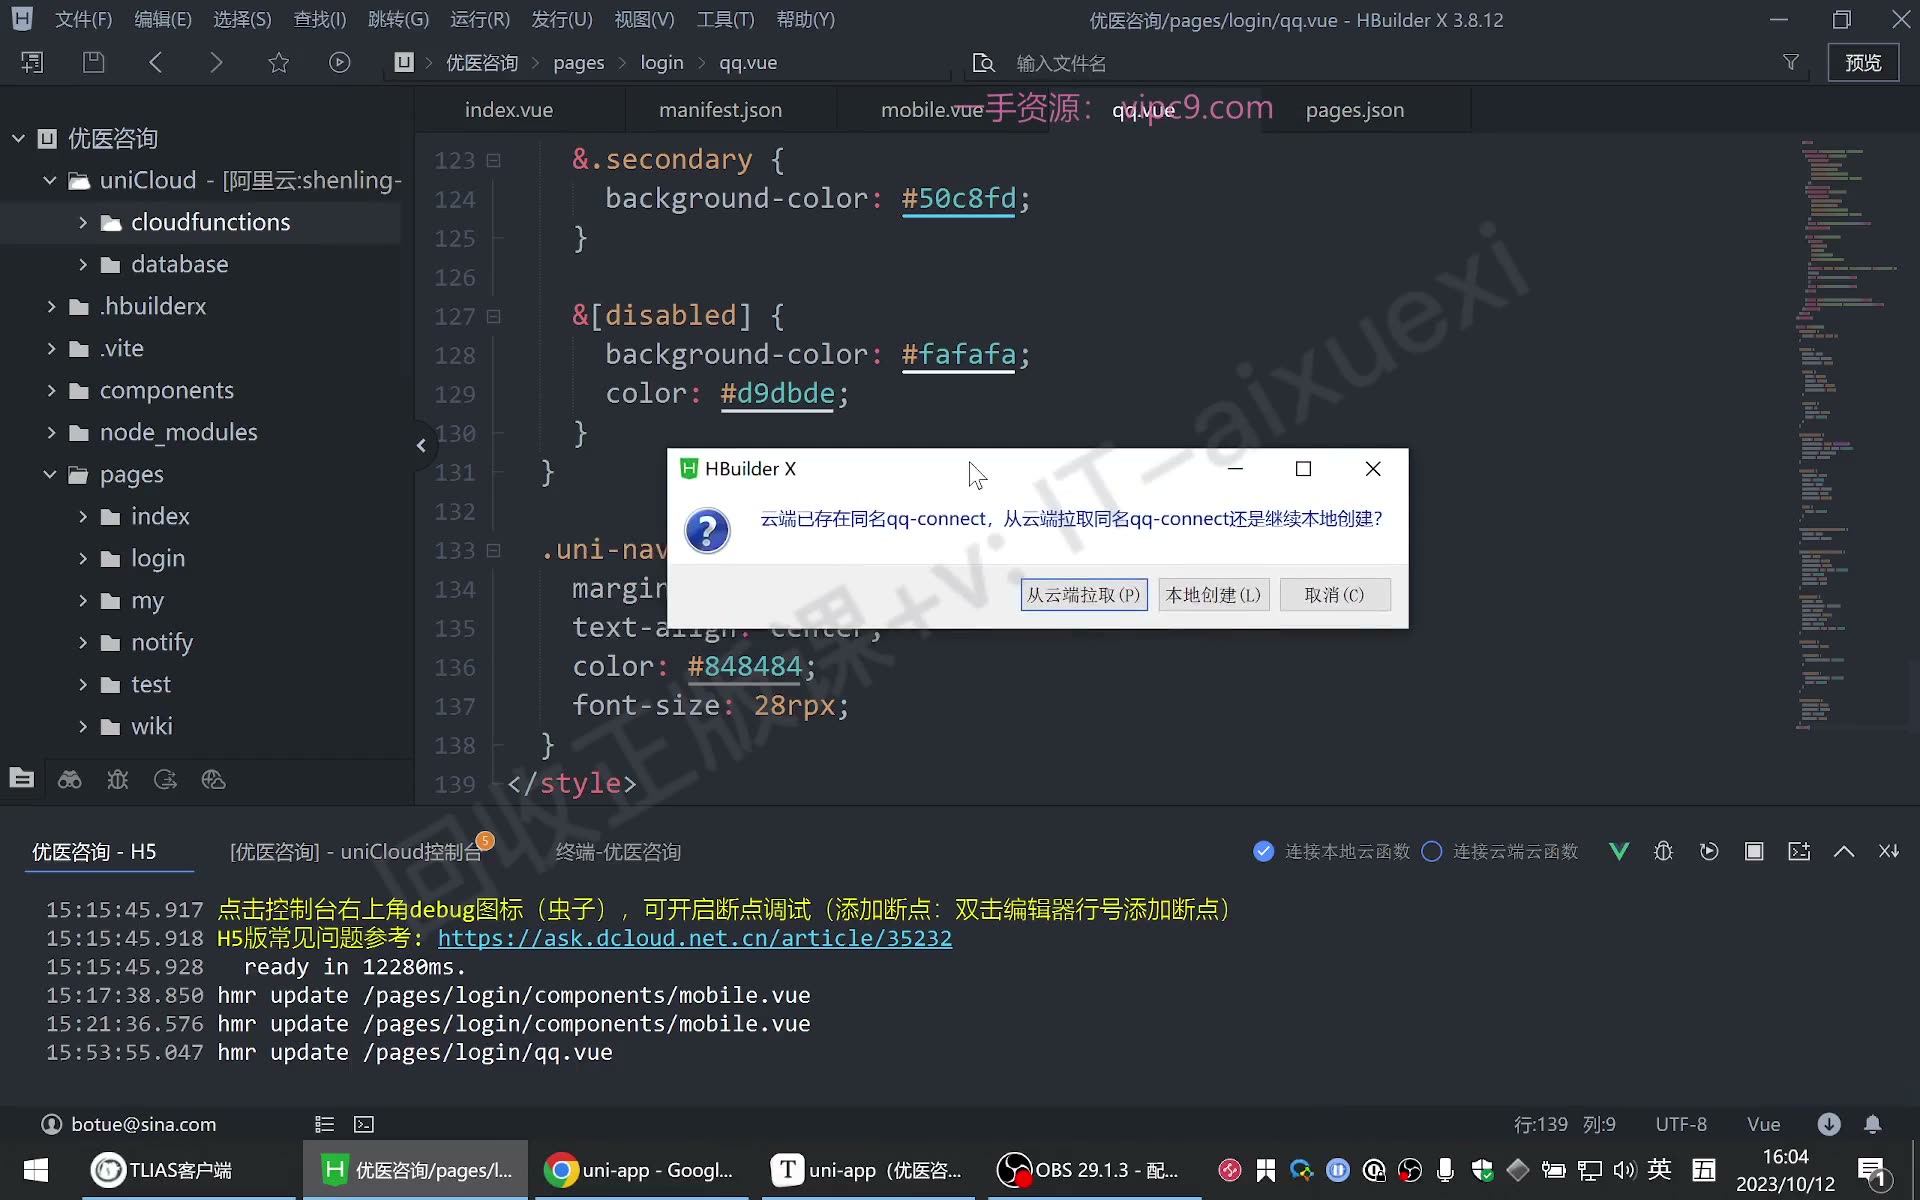Viewport: 1920px width, 1200px height.
Task: Collapse the project sidebar with arrow handle
Action: (x=421, y=445)
